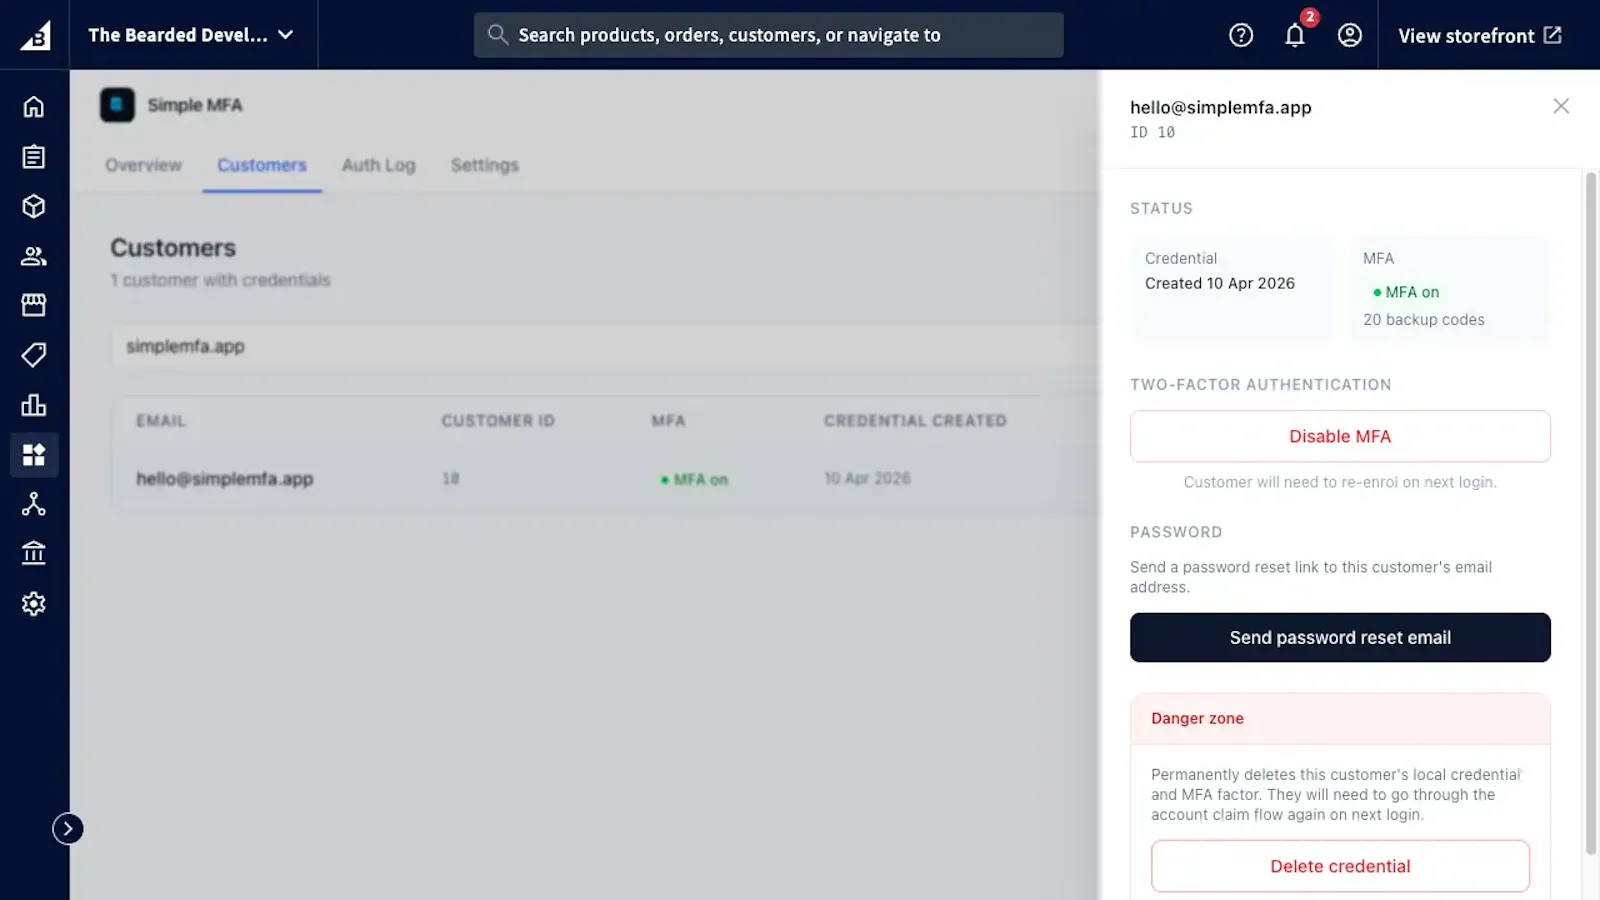Click the side panel scrollbar

(1591, 513)
